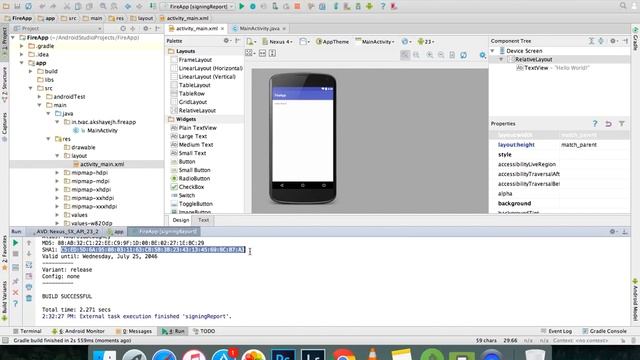The image size is (640, 360).
Task: Open Chrome from the macOS Dock
Action: pos(344,356)
